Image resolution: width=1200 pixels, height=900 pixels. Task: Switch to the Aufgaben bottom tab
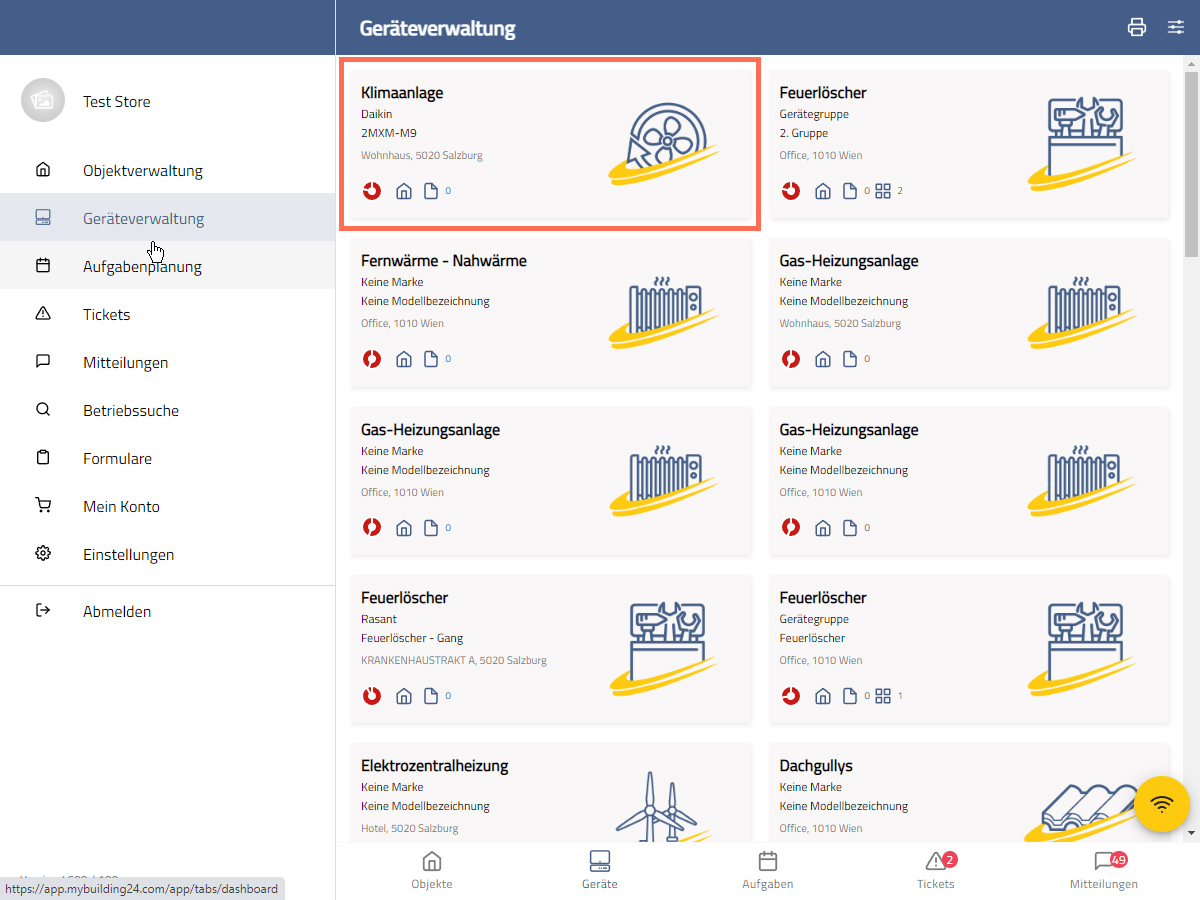pyautogui.click(x=768, y=870)
